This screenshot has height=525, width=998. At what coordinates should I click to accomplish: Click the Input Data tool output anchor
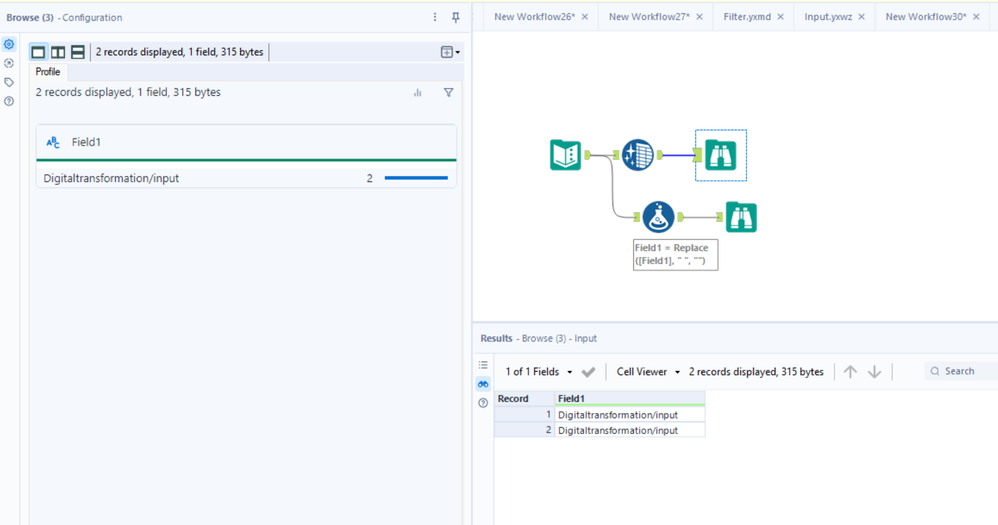[x=587, y=155]
